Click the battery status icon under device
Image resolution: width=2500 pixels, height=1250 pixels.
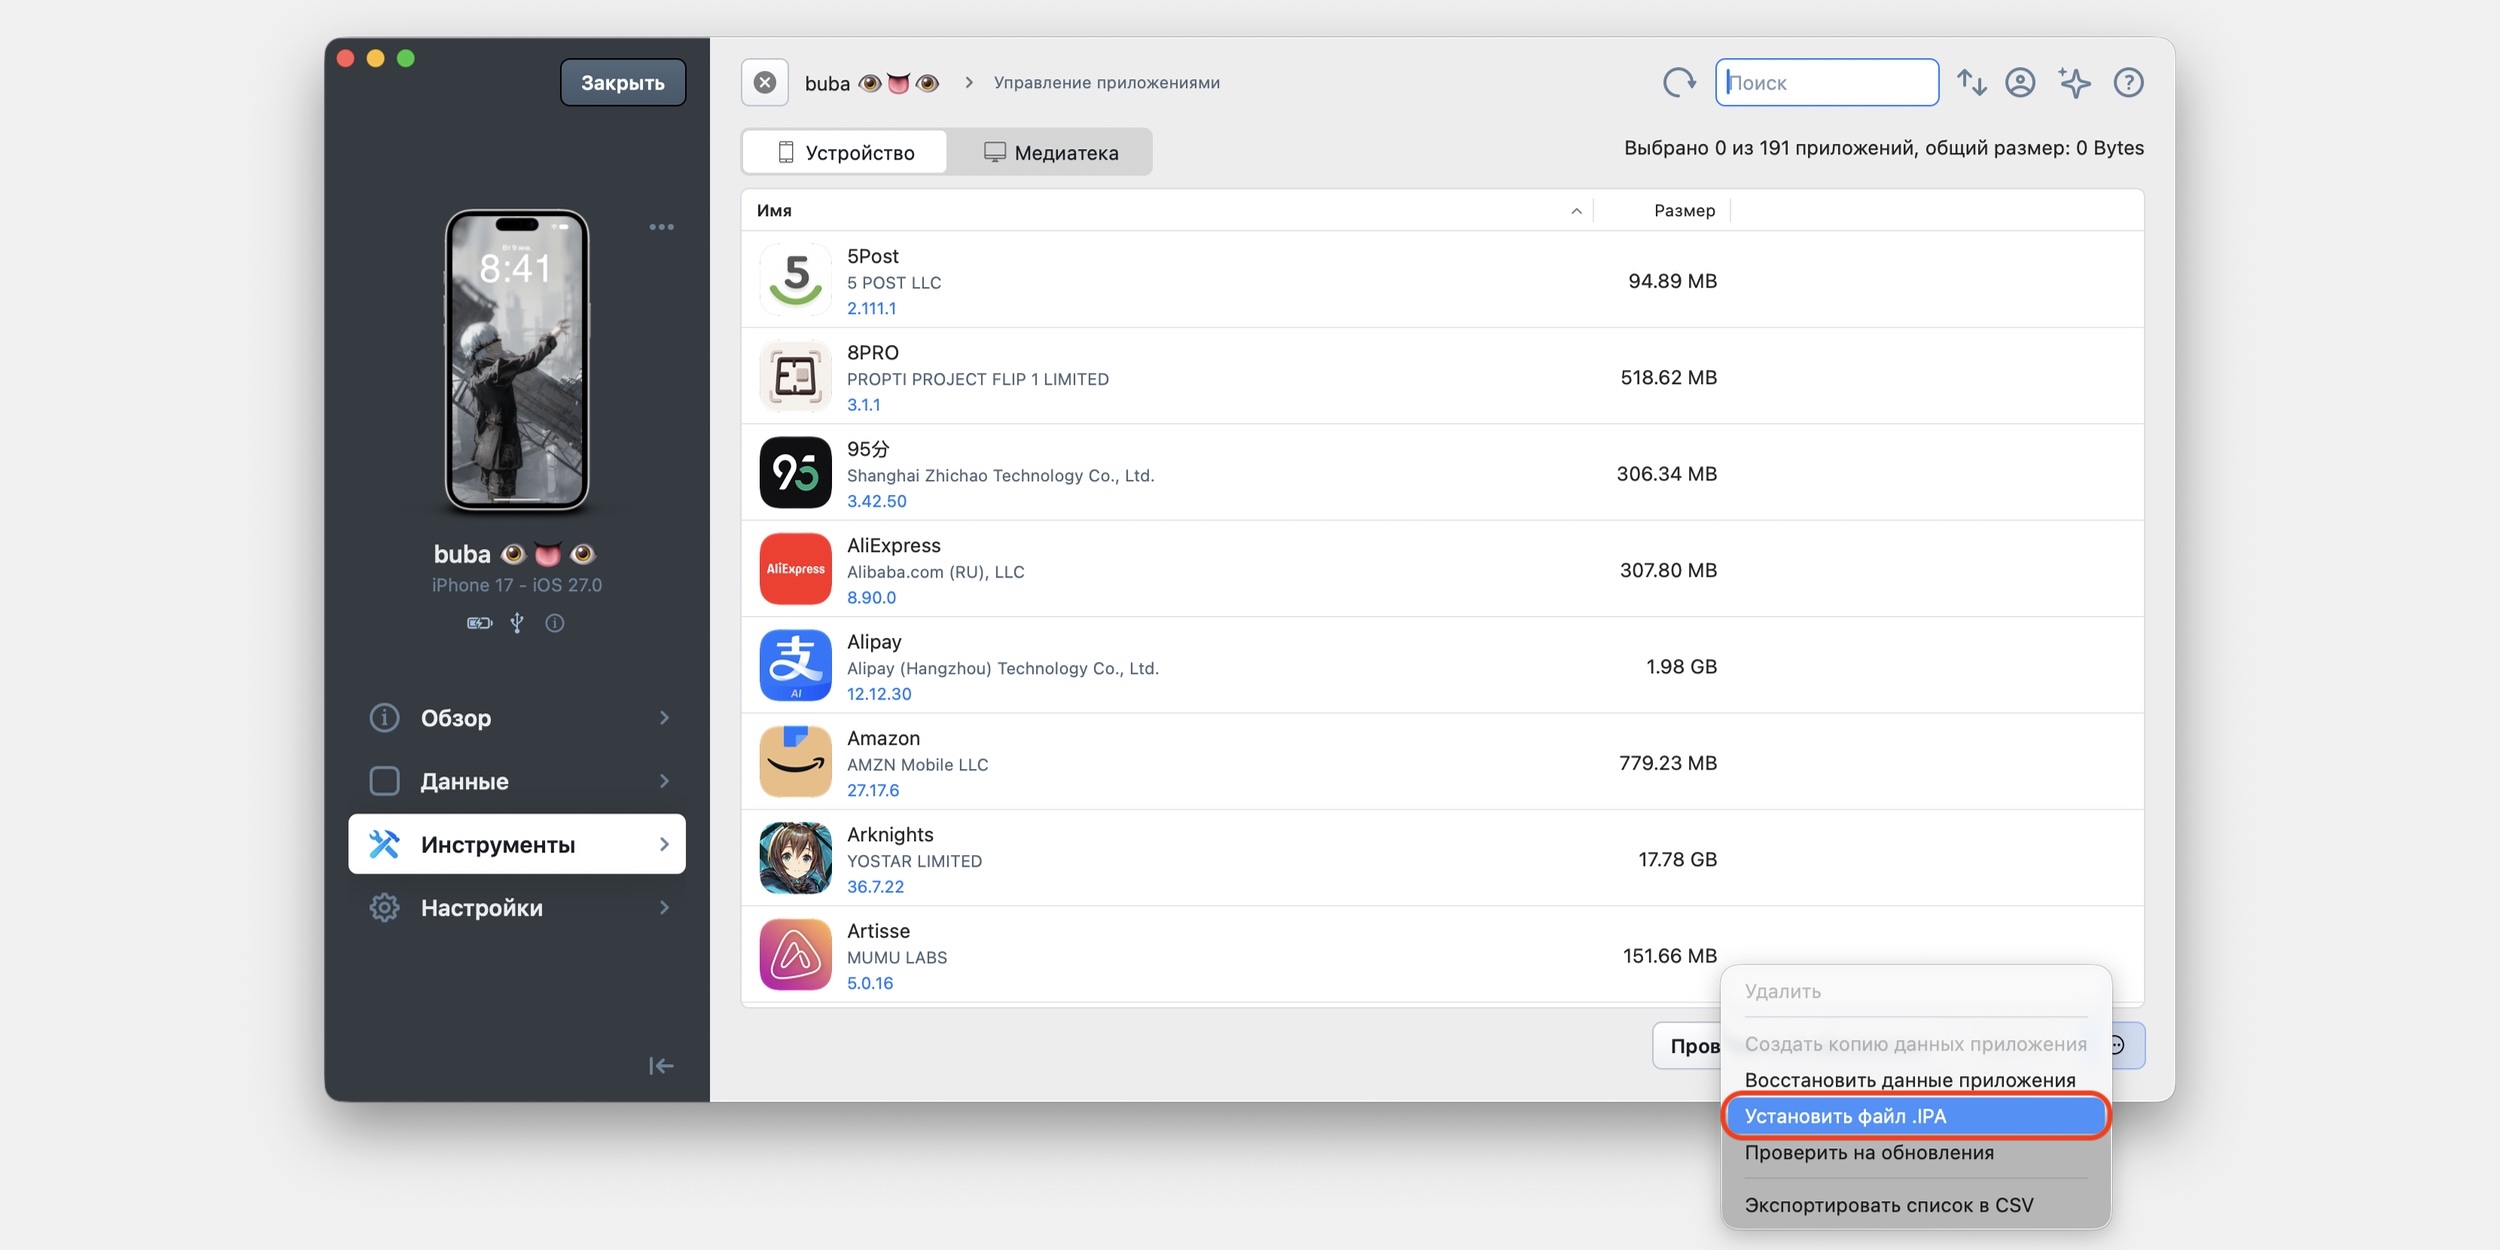click(479, 623)
